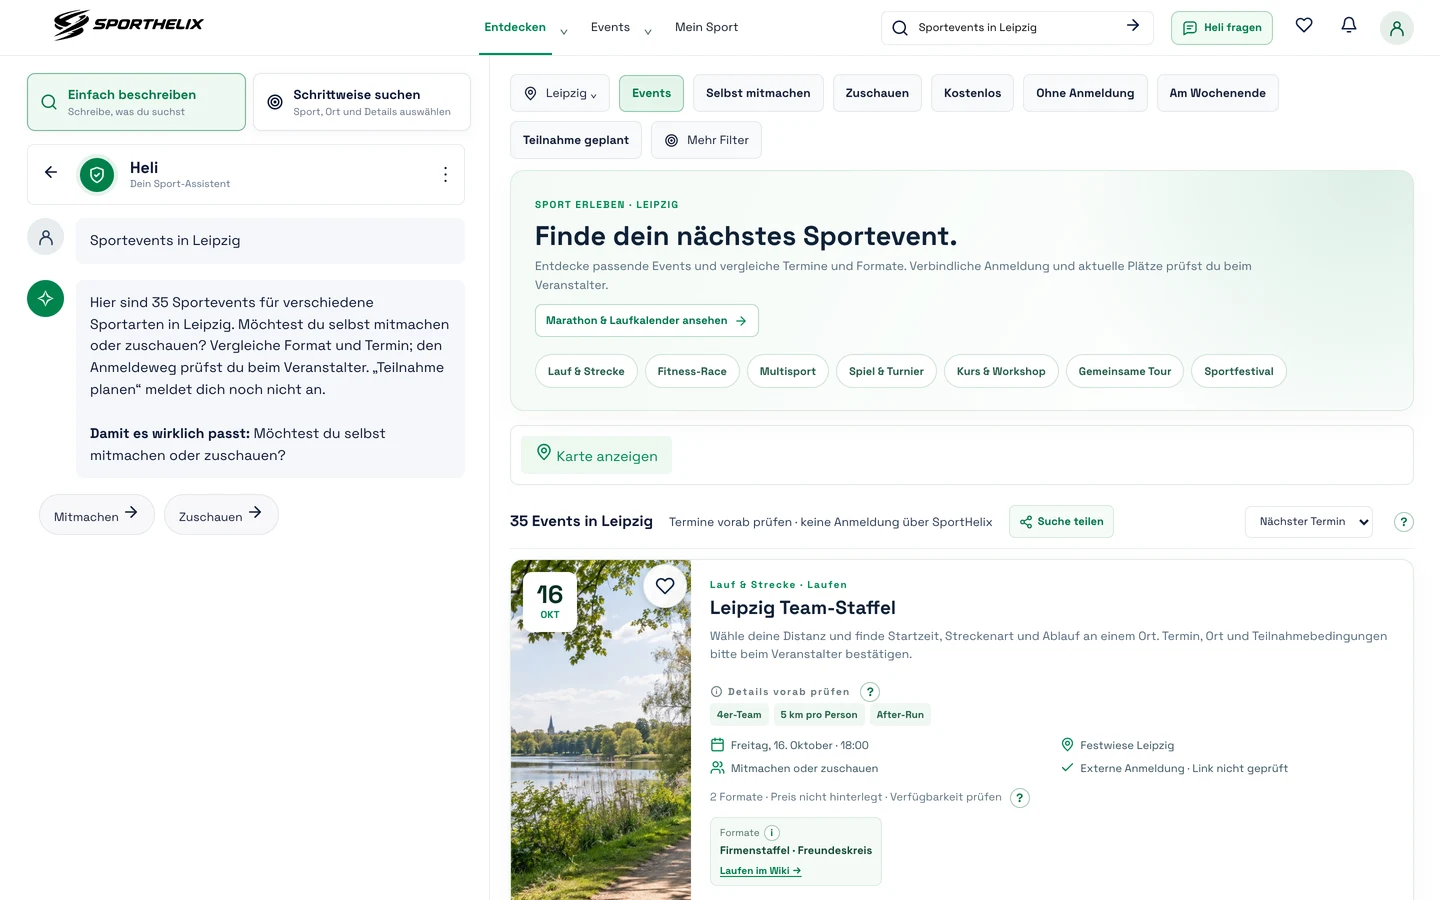This screenshot has height=900, width=1440.
Task: Click Karte anzeigen button
Action: click(x=596, y=455)
